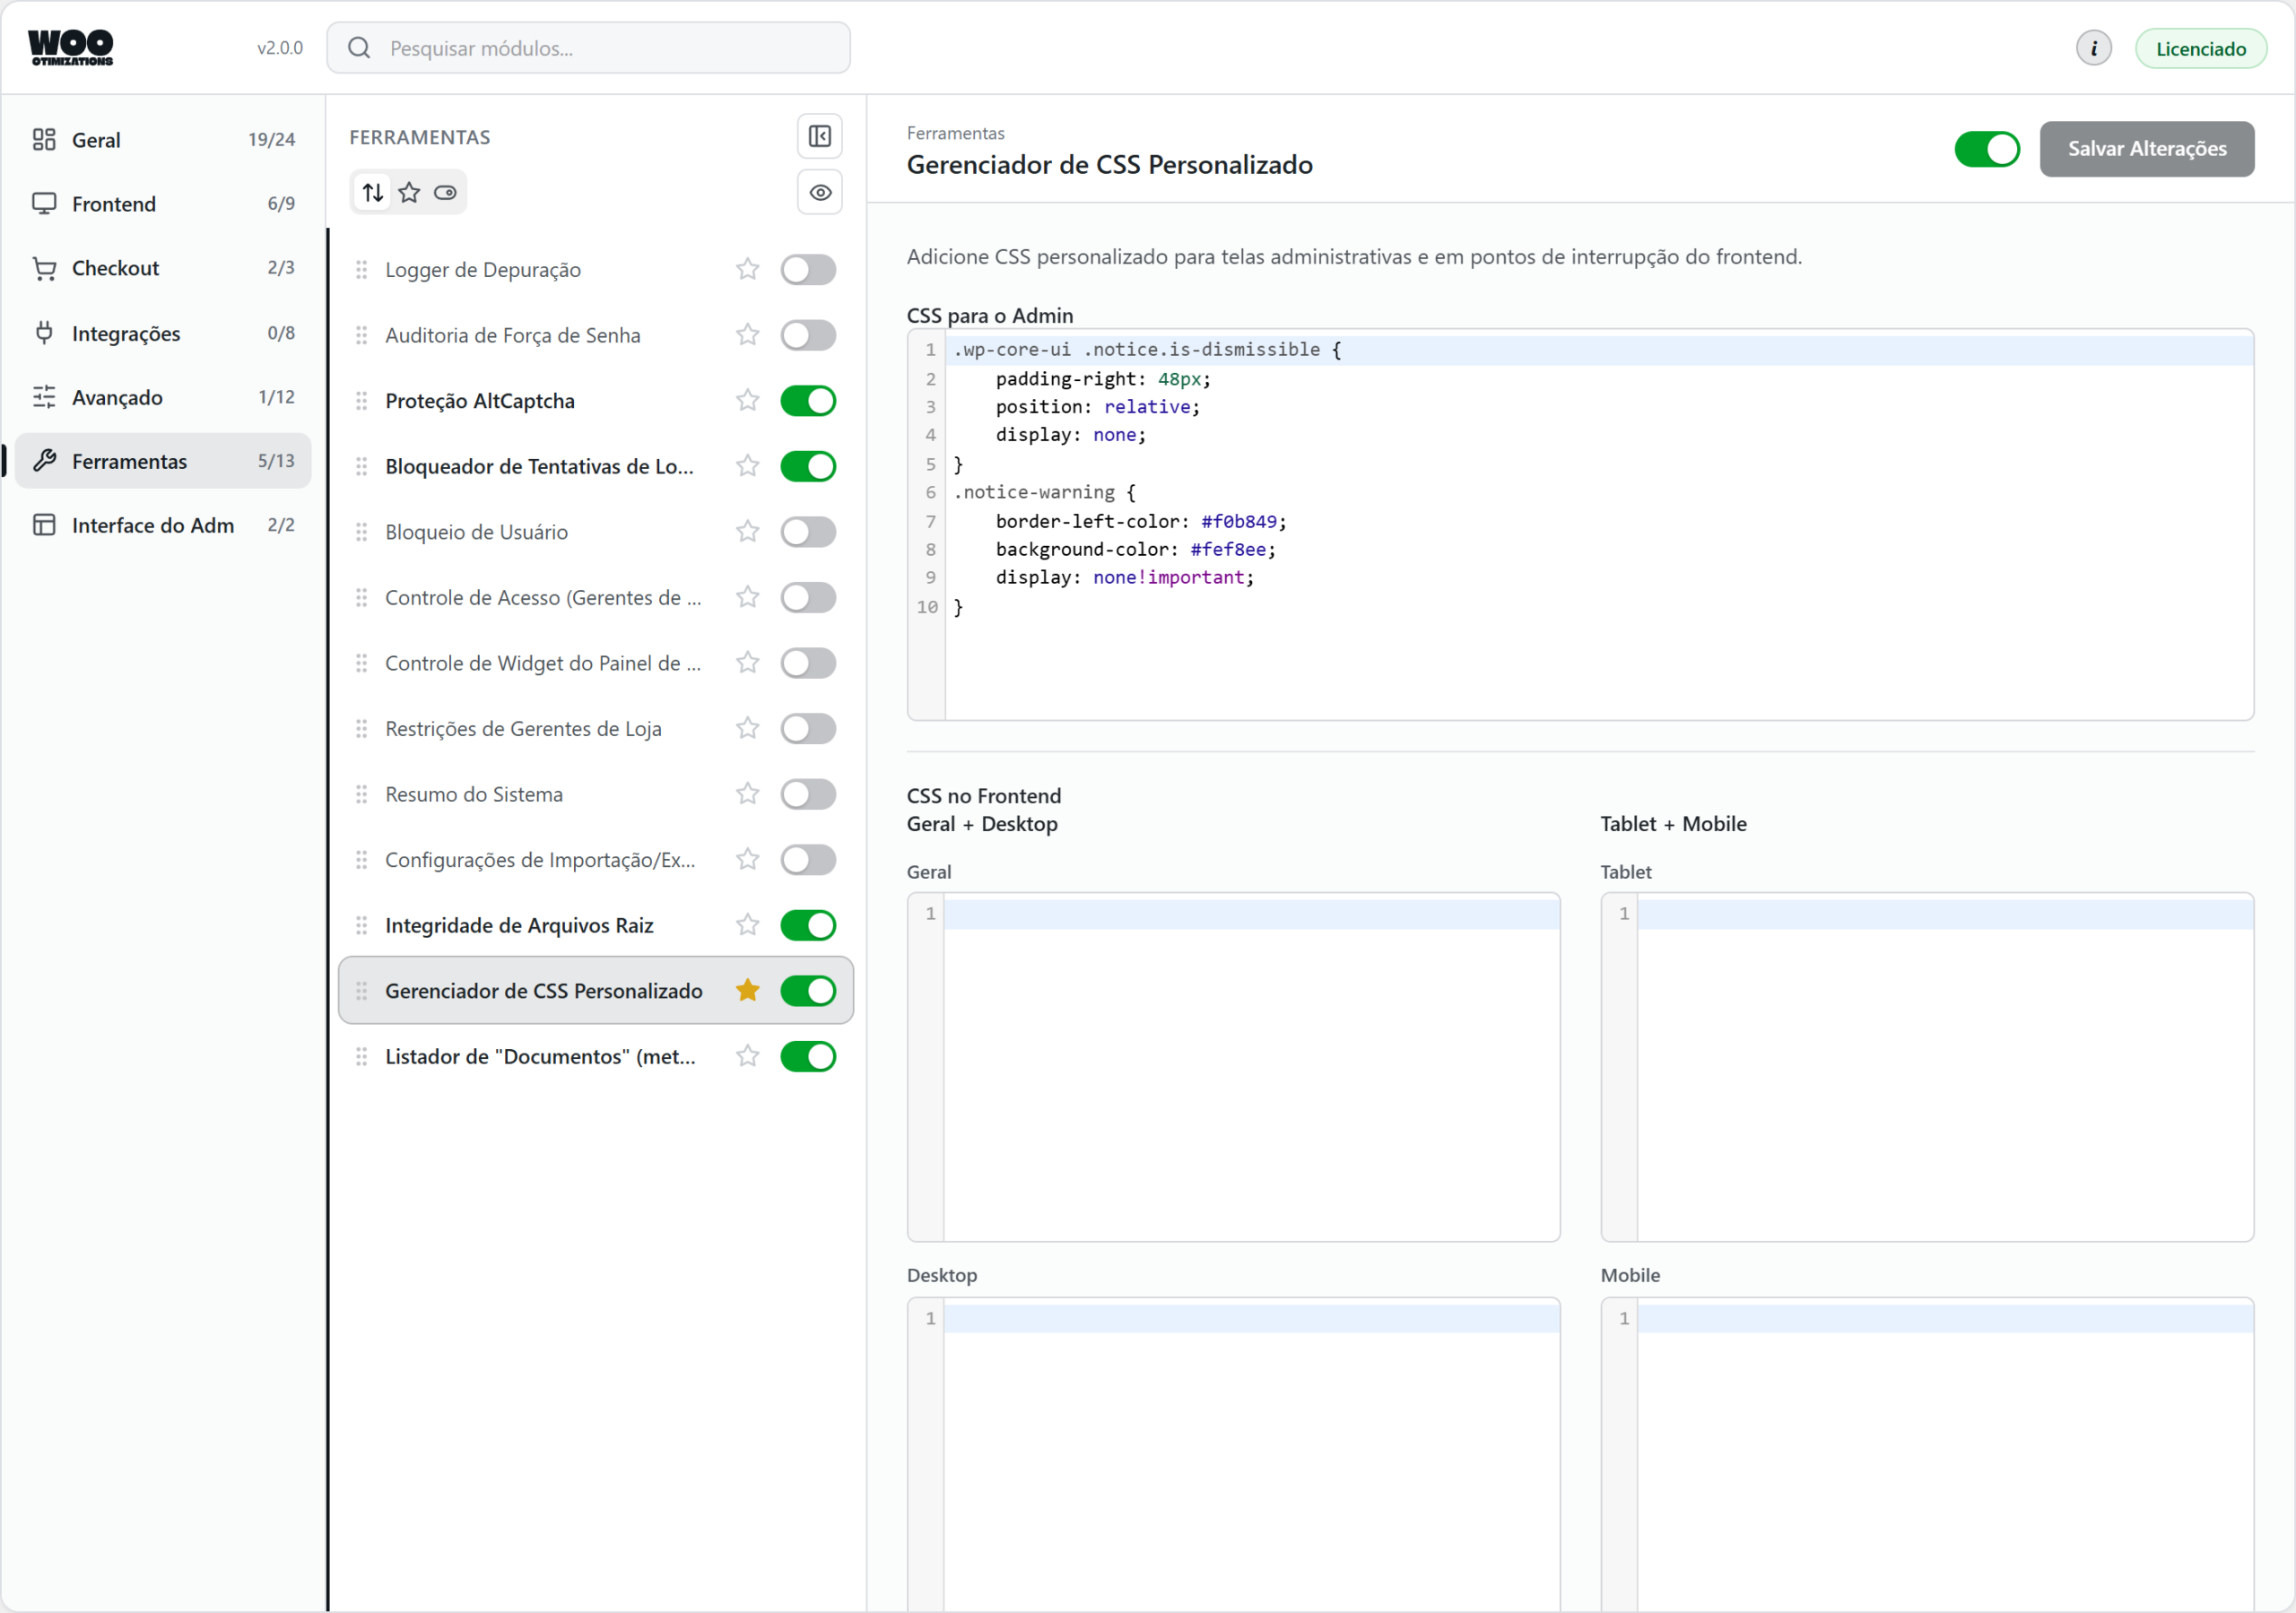This screenshot has height=1613, width=2296.
Task: Open the Frontend category
Action: pos(163,204)
